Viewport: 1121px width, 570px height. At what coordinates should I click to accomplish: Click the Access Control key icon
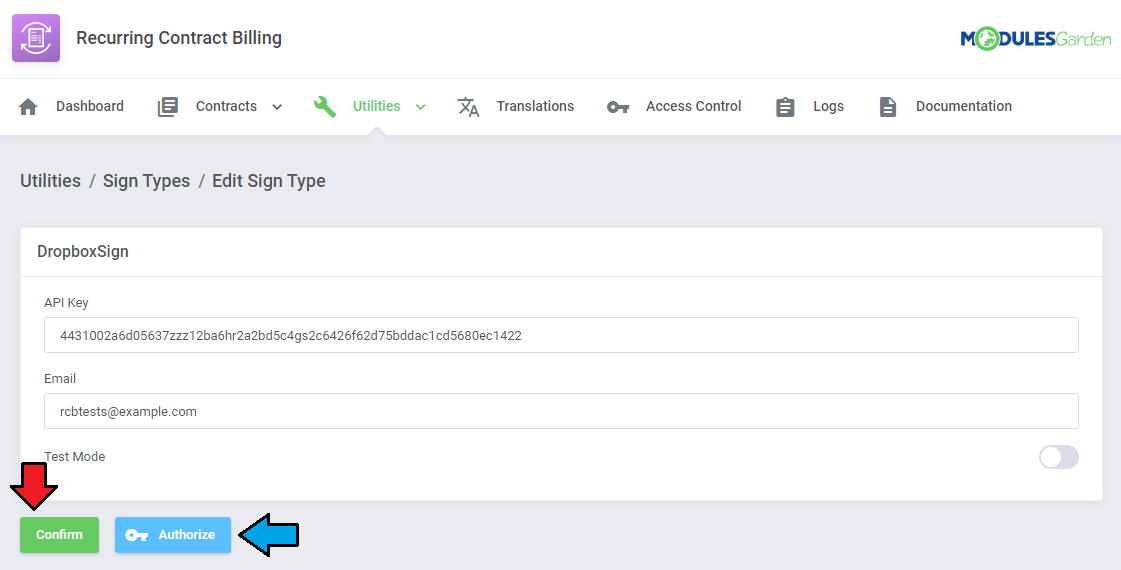(618, 107)
